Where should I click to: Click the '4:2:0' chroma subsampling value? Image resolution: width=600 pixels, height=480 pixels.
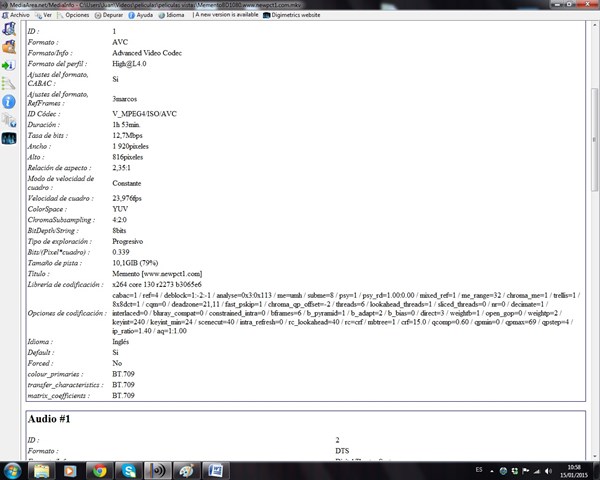[x=119, y=220]
